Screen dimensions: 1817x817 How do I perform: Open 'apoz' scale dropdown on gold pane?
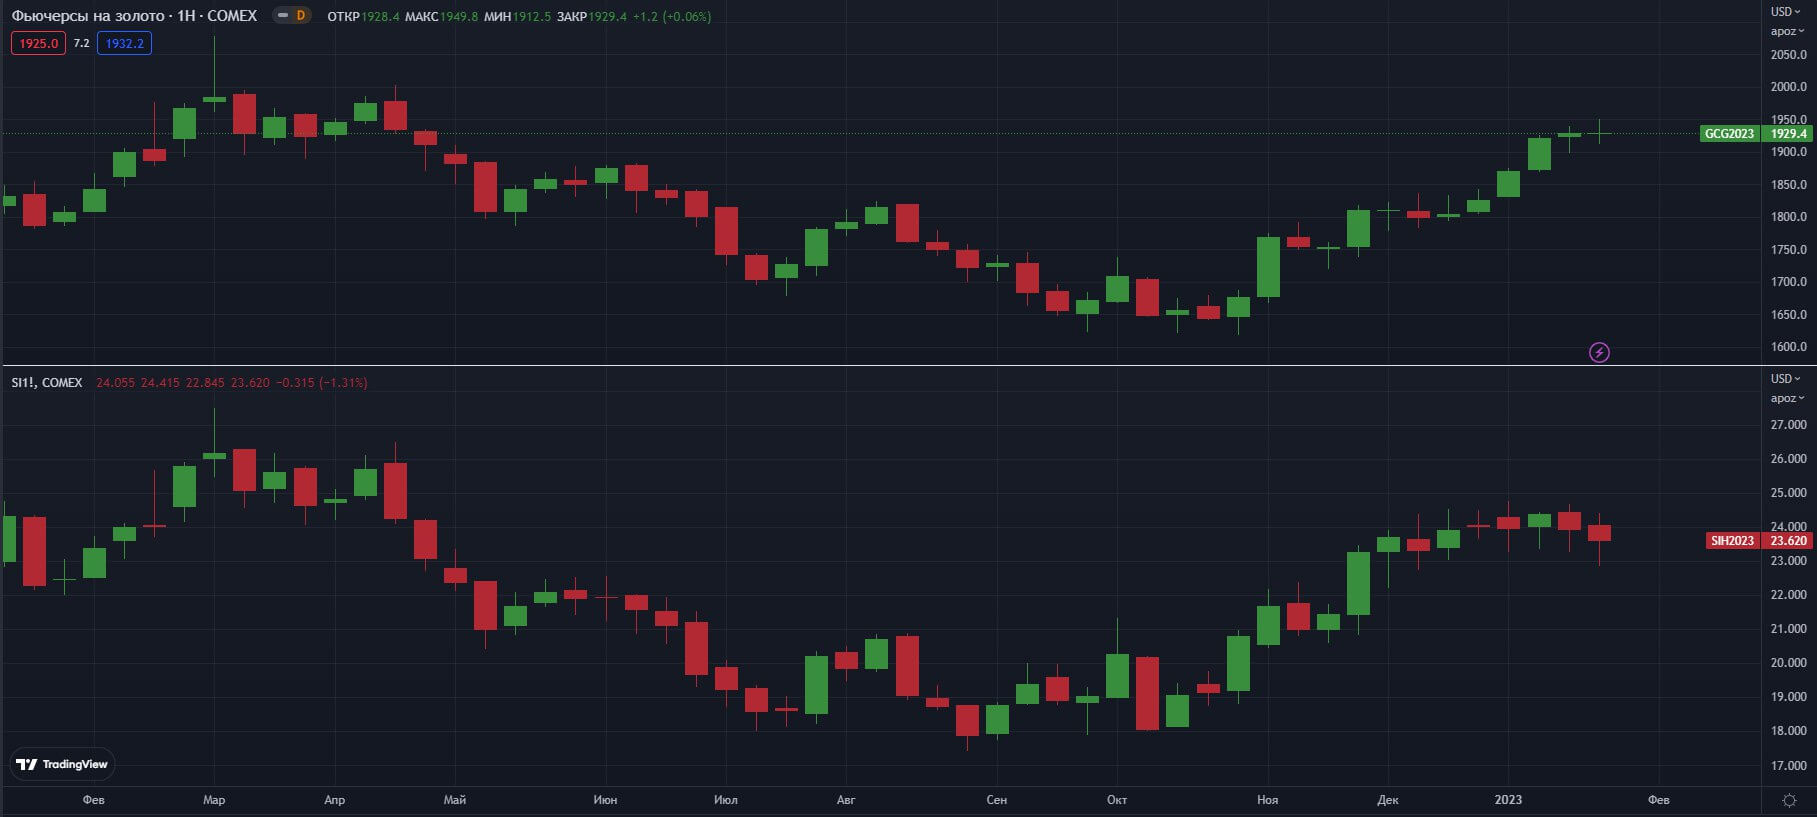[x=1787, y=31]
